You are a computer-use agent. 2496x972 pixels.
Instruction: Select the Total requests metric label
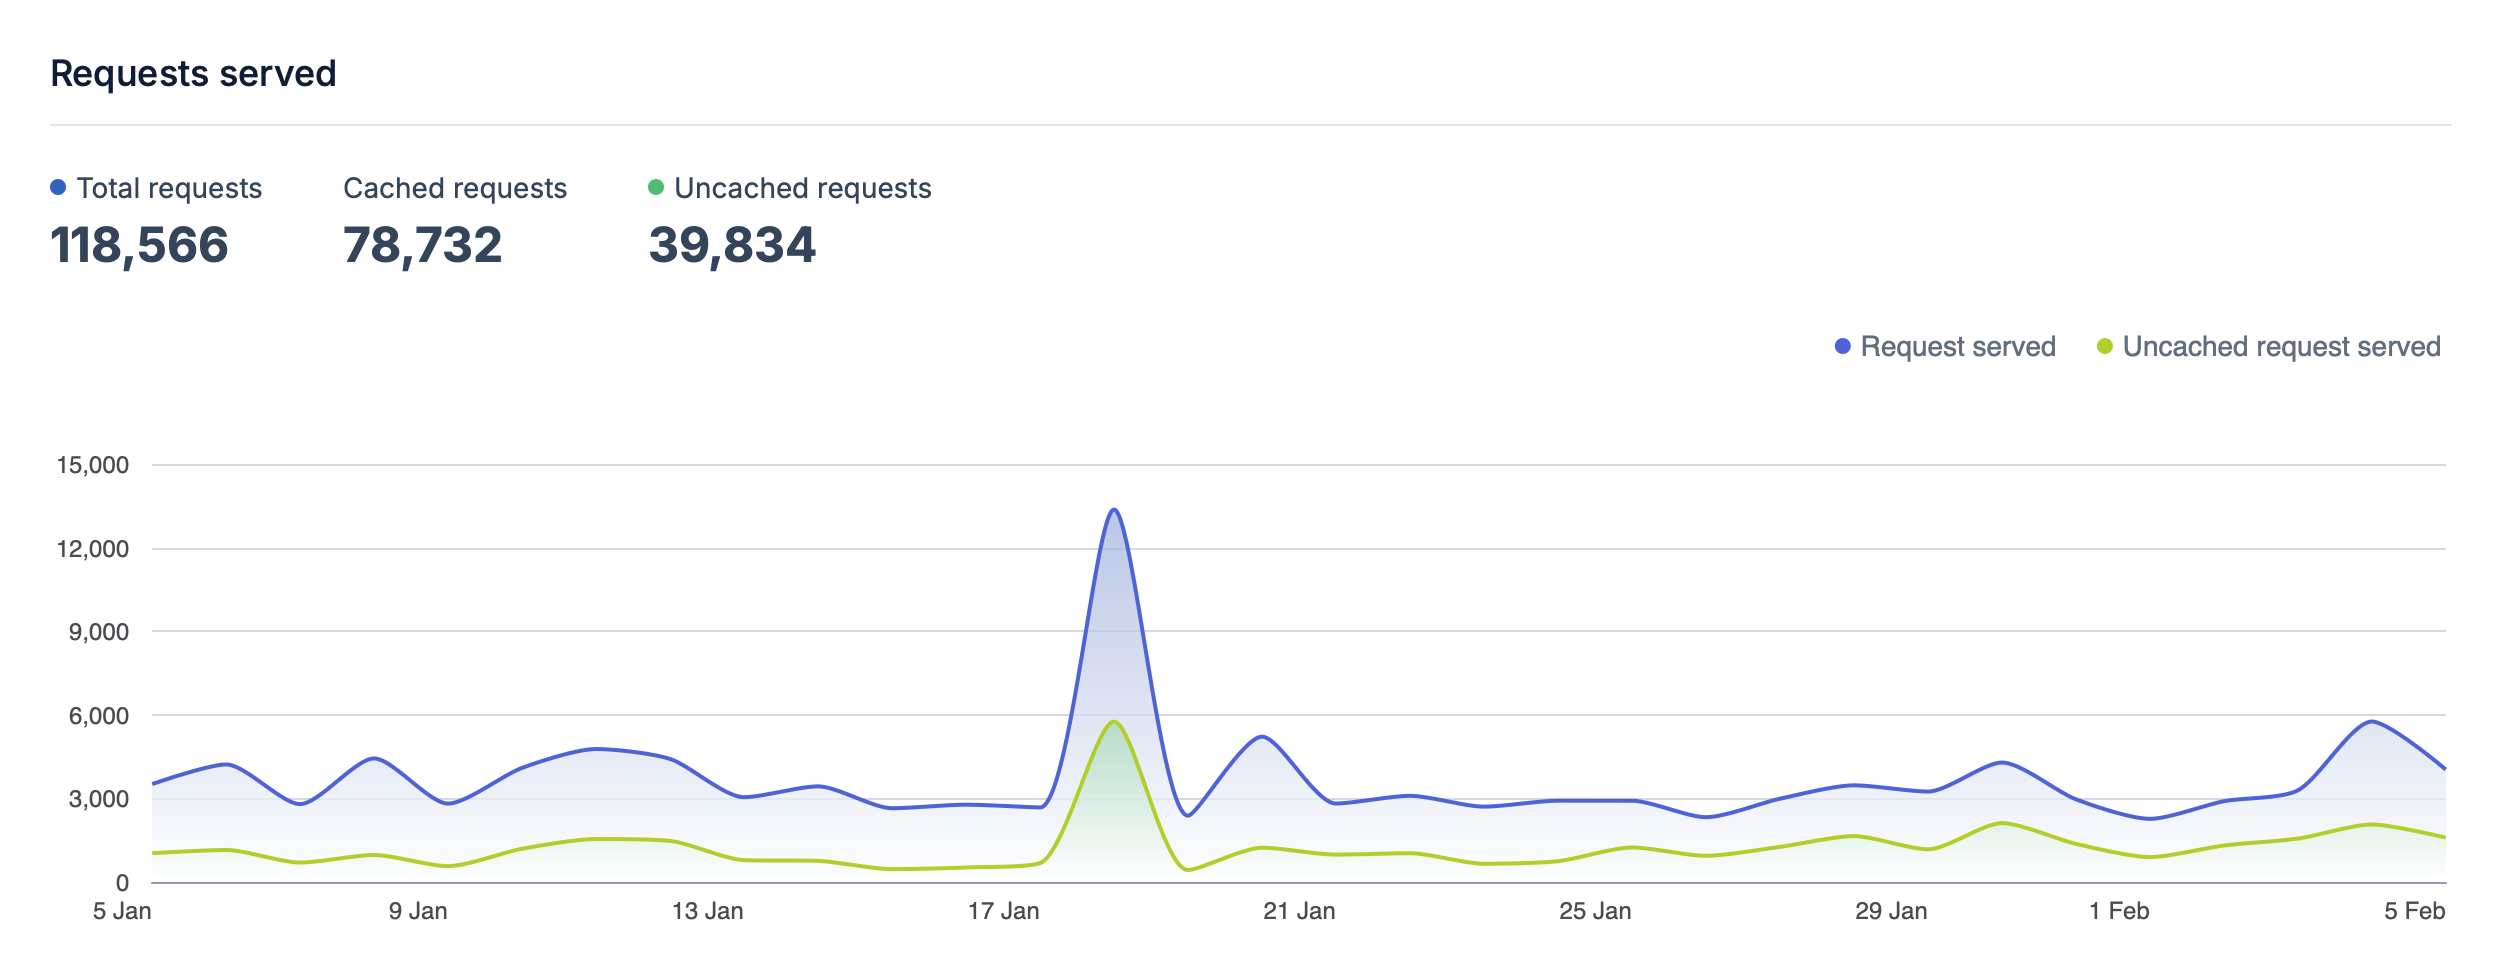point(169,188)
